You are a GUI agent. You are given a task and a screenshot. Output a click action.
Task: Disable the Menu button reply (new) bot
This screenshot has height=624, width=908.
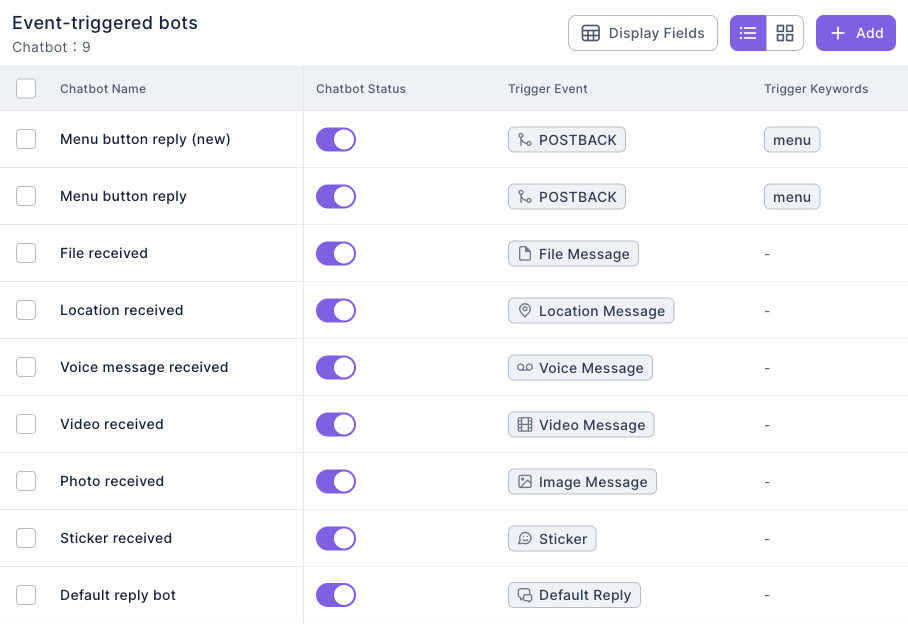(x=336, y=140)
